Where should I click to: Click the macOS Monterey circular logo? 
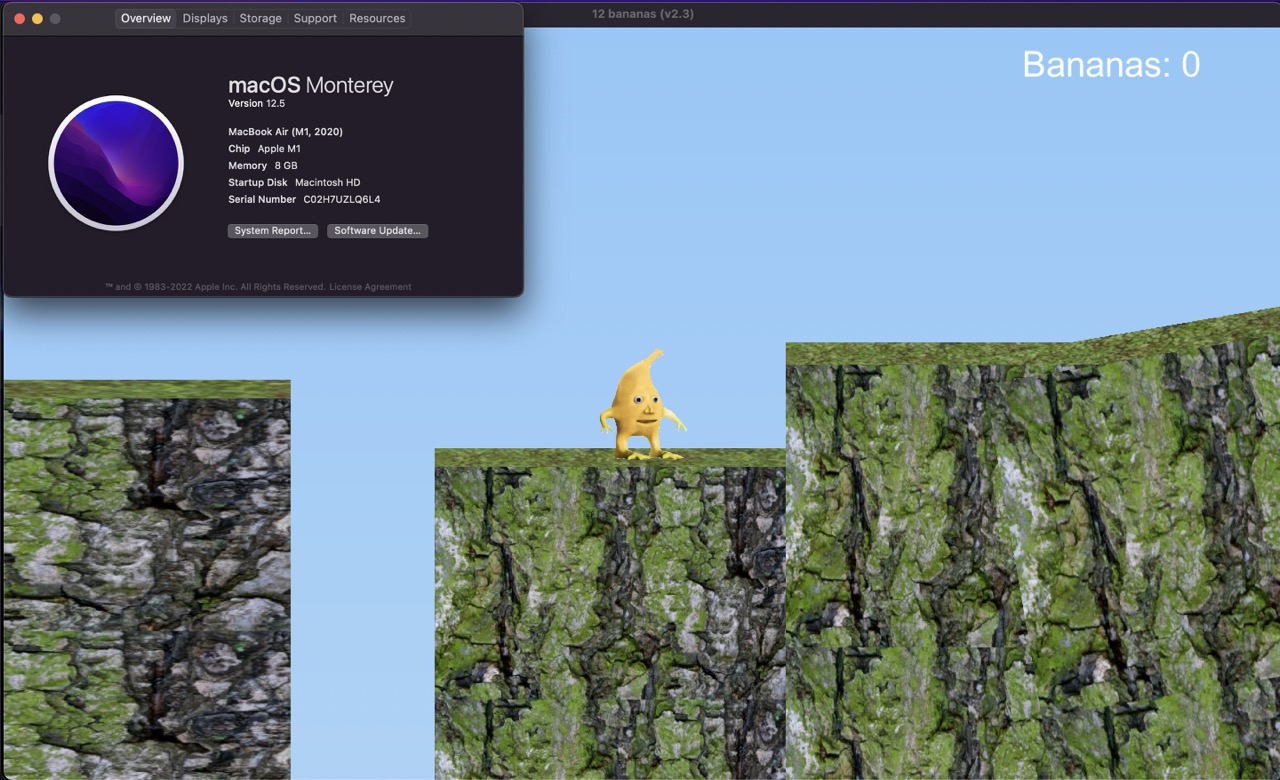115,162
